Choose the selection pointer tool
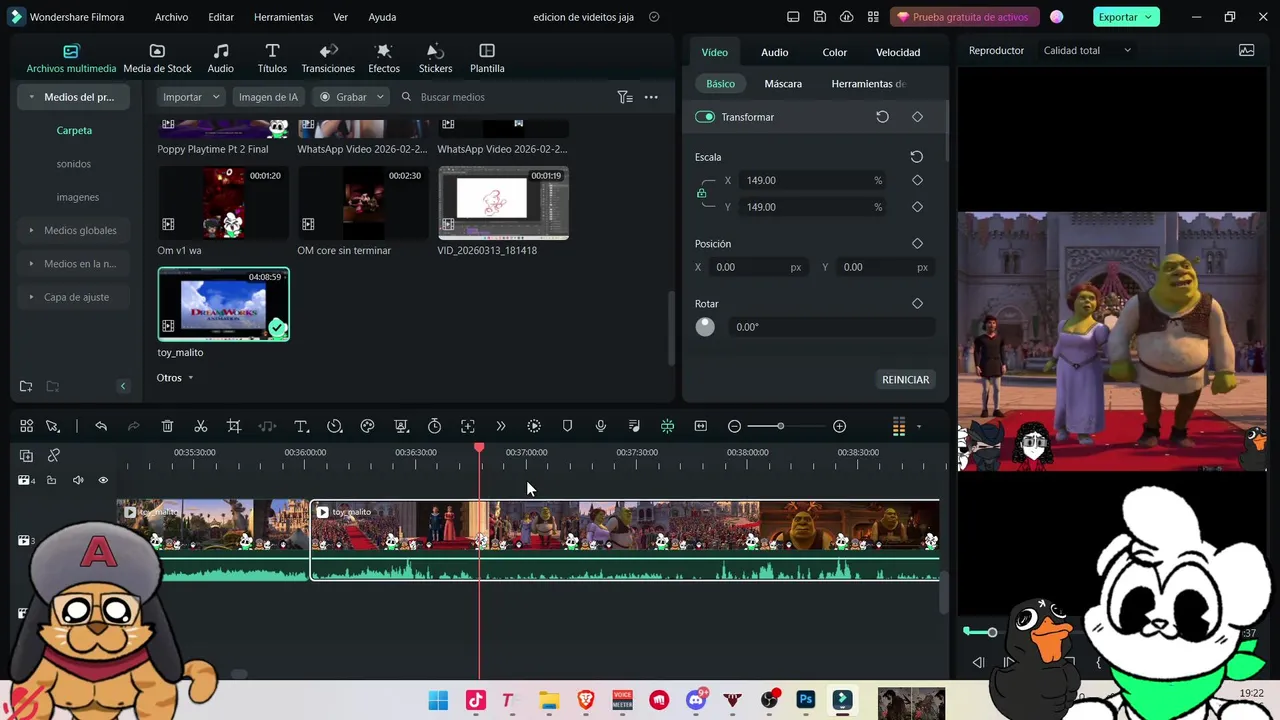This screenshot has height=720, width=1280. click(x=52, y=426)
